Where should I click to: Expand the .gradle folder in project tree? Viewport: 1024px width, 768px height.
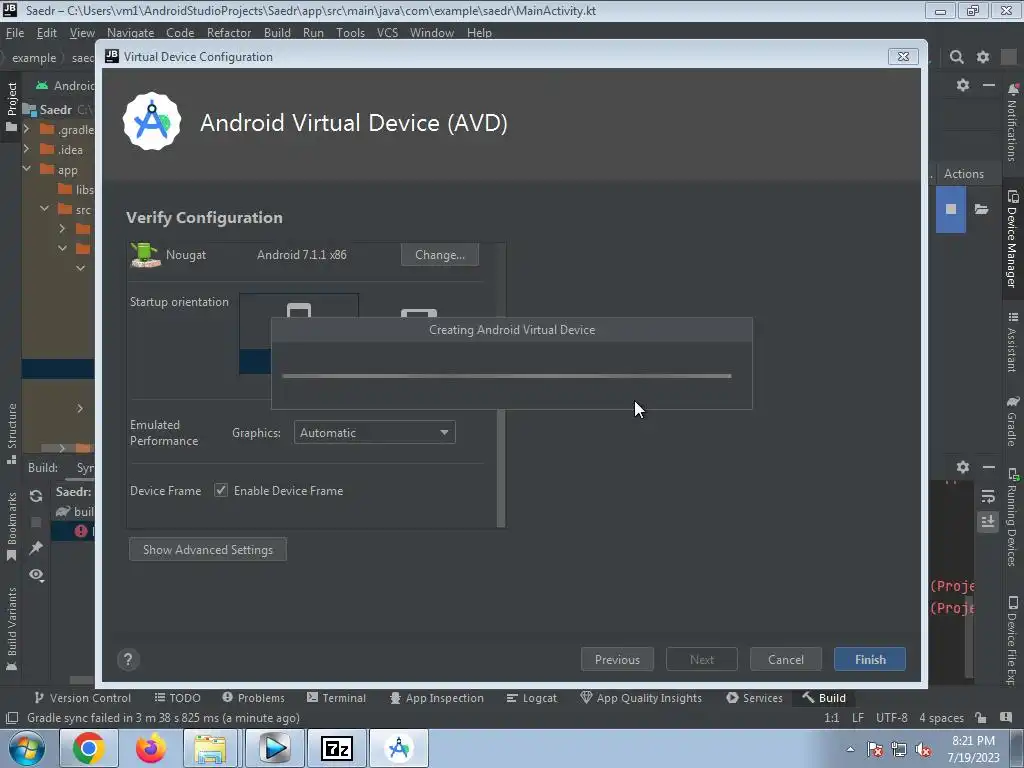pos(26,129)
